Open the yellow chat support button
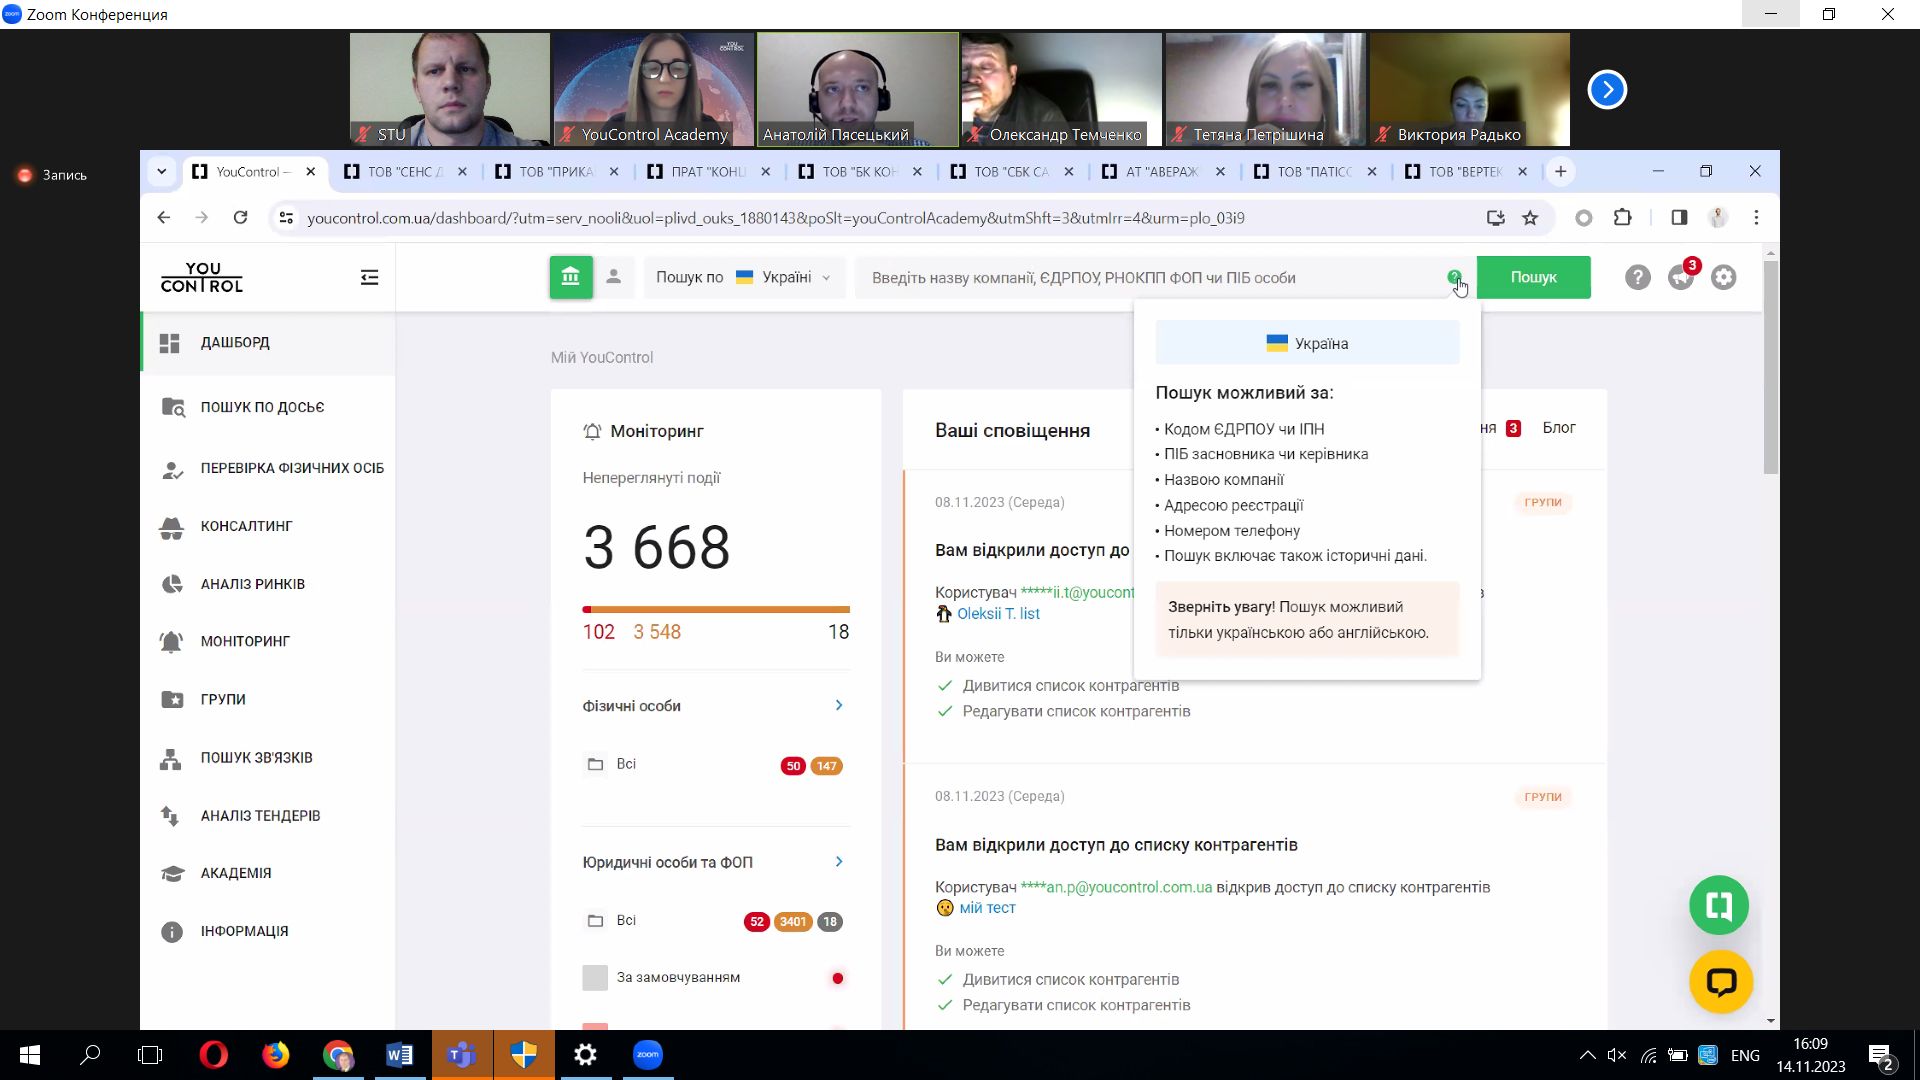Viewport: 1920px width, 1080px height. 1720,982
